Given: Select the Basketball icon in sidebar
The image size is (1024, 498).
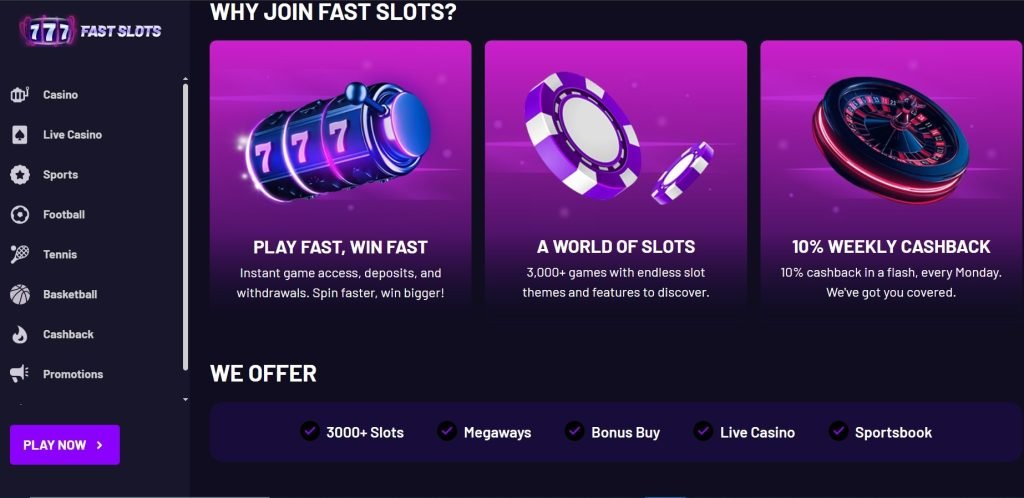Looking at the screenshot, I should tap(19, 295).
